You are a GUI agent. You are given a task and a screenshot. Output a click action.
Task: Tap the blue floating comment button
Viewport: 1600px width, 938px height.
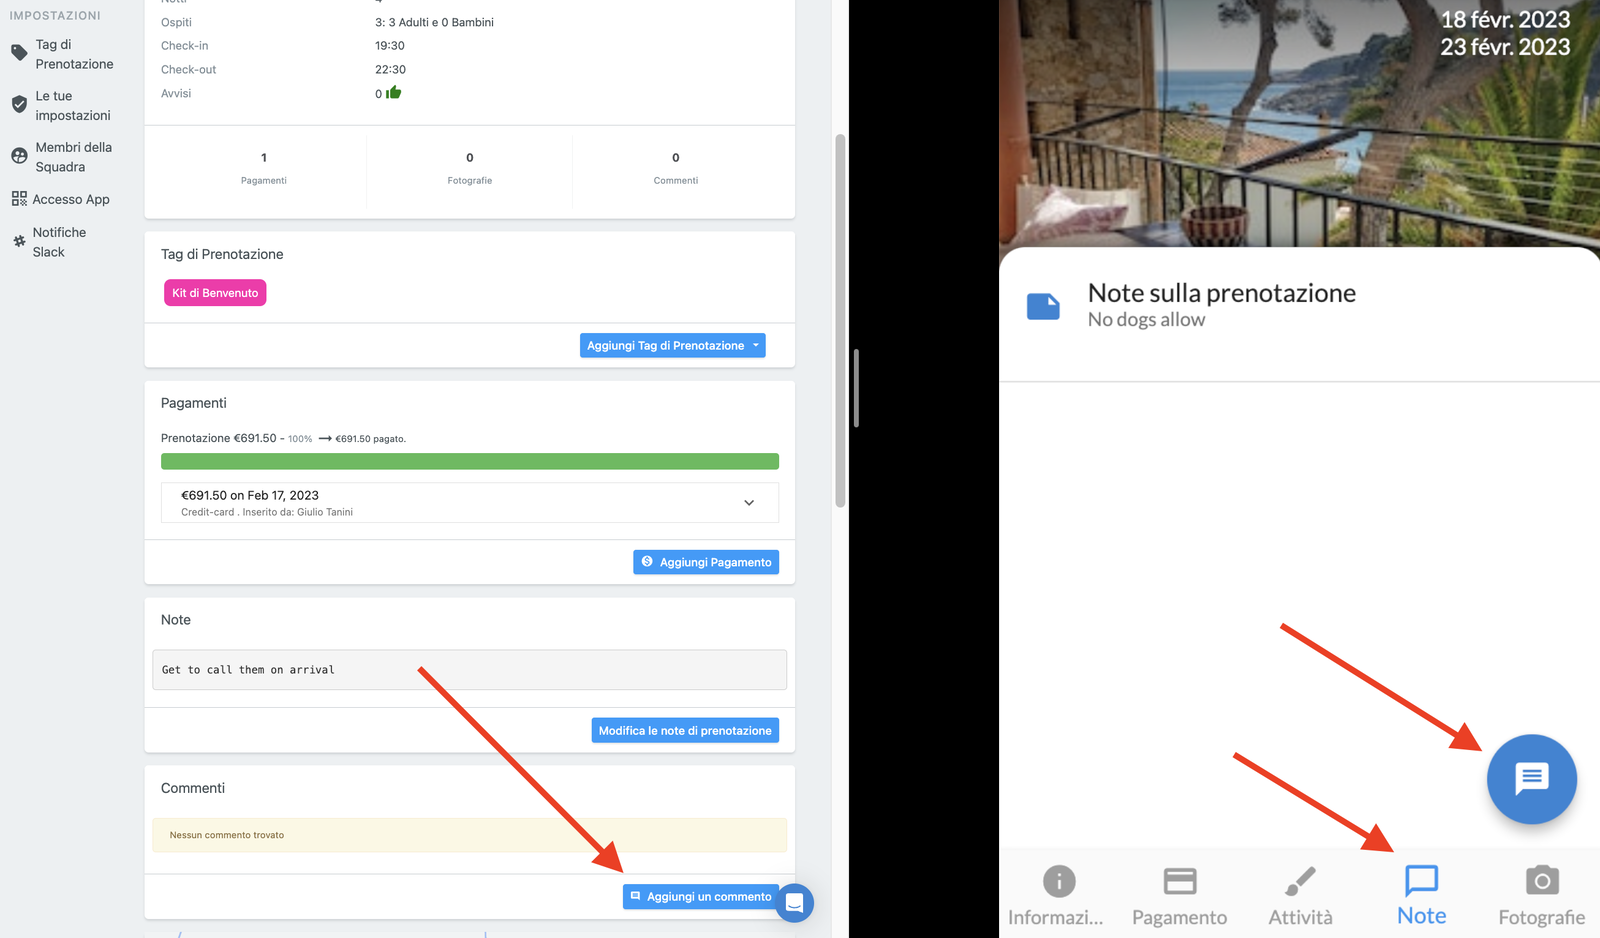1531,779
